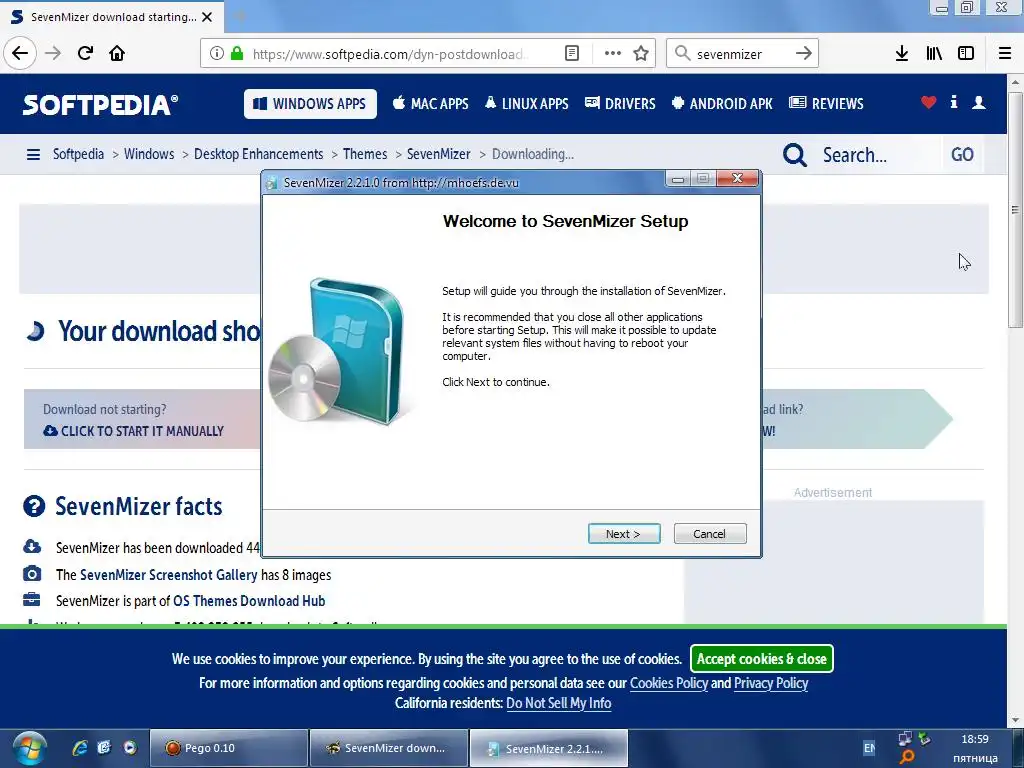Select Mac Apps section
The image size is (1024, 768).
point(430,104)
